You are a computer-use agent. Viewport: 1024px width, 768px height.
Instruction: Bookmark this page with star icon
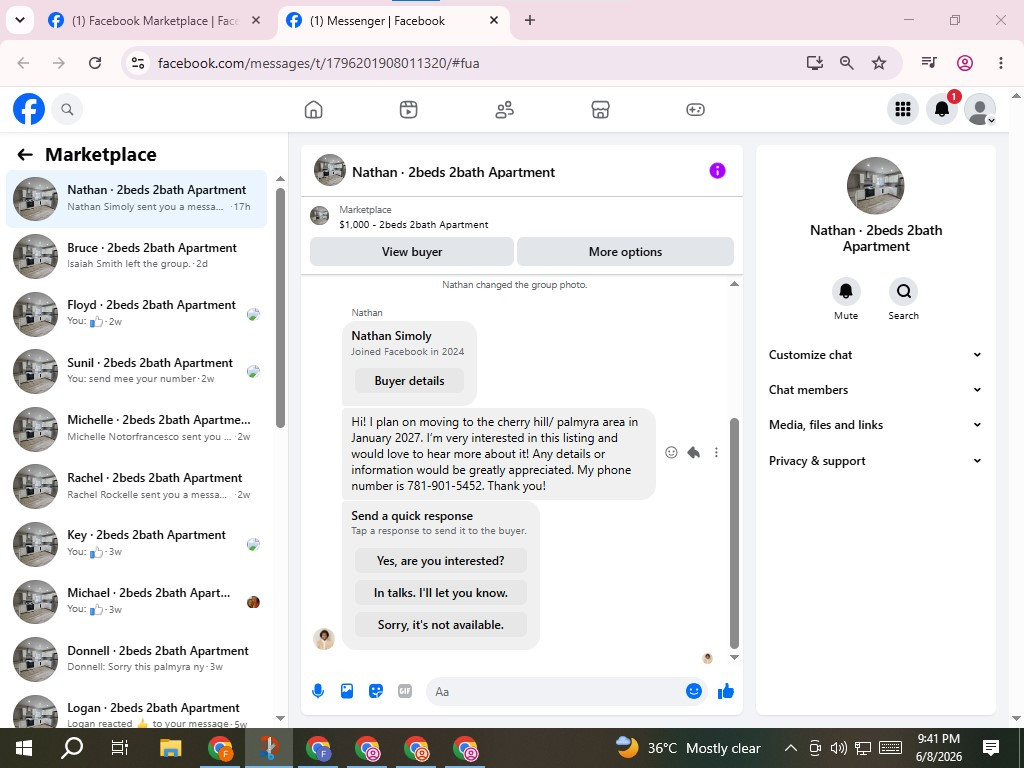(879, 63)
